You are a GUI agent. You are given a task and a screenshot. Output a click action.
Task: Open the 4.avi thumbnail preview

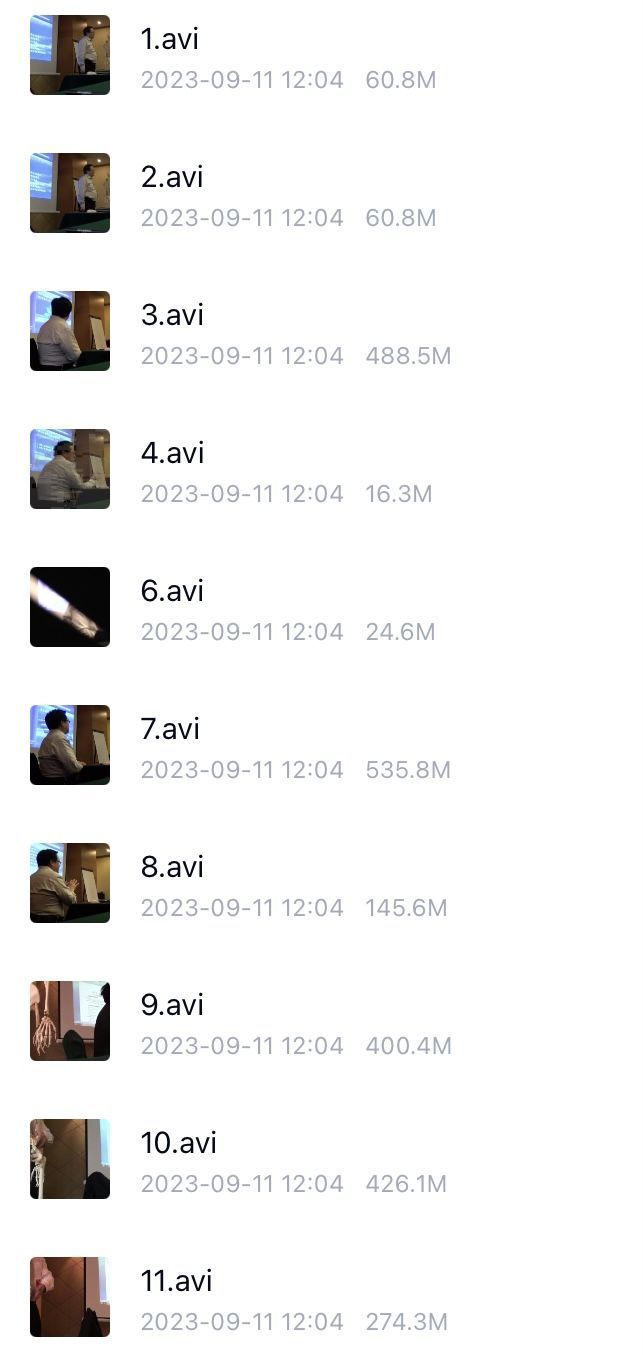(70, 469)
